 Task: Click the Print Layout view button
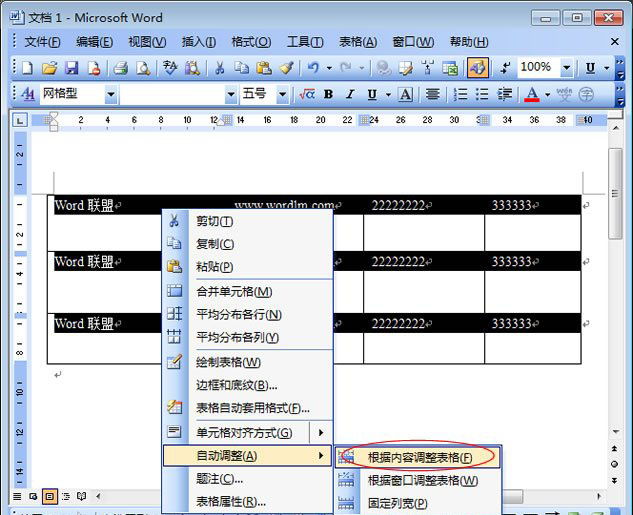coord(50,496)
